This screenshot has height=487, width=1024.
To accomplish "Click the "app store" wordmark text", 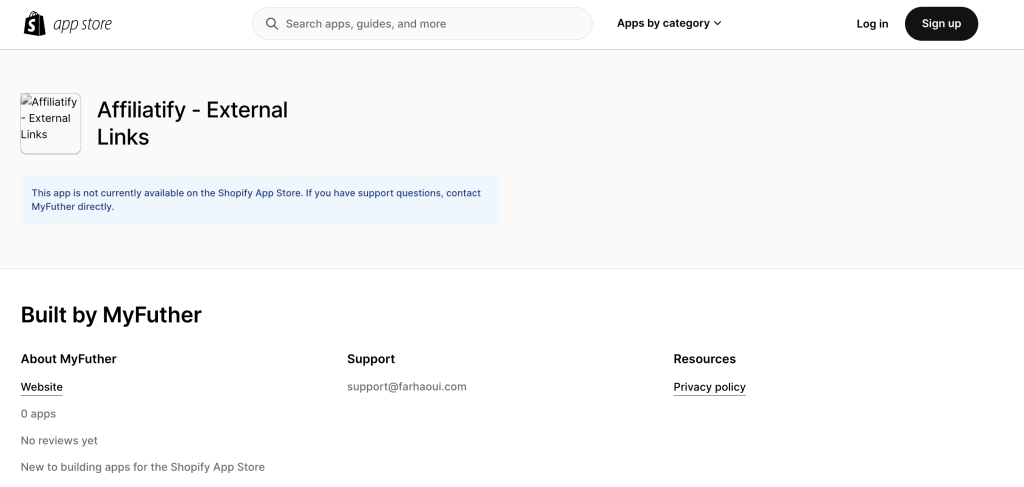I will [83, 24].
